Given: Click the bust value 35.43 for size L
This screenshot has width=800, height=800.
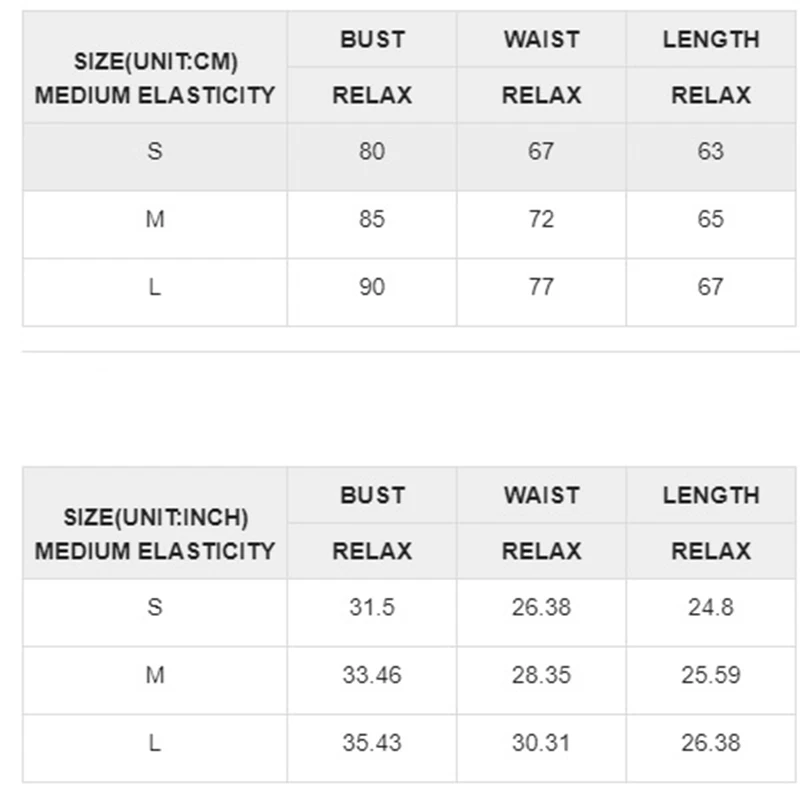Looking at the screenshot, I should 372,744.
